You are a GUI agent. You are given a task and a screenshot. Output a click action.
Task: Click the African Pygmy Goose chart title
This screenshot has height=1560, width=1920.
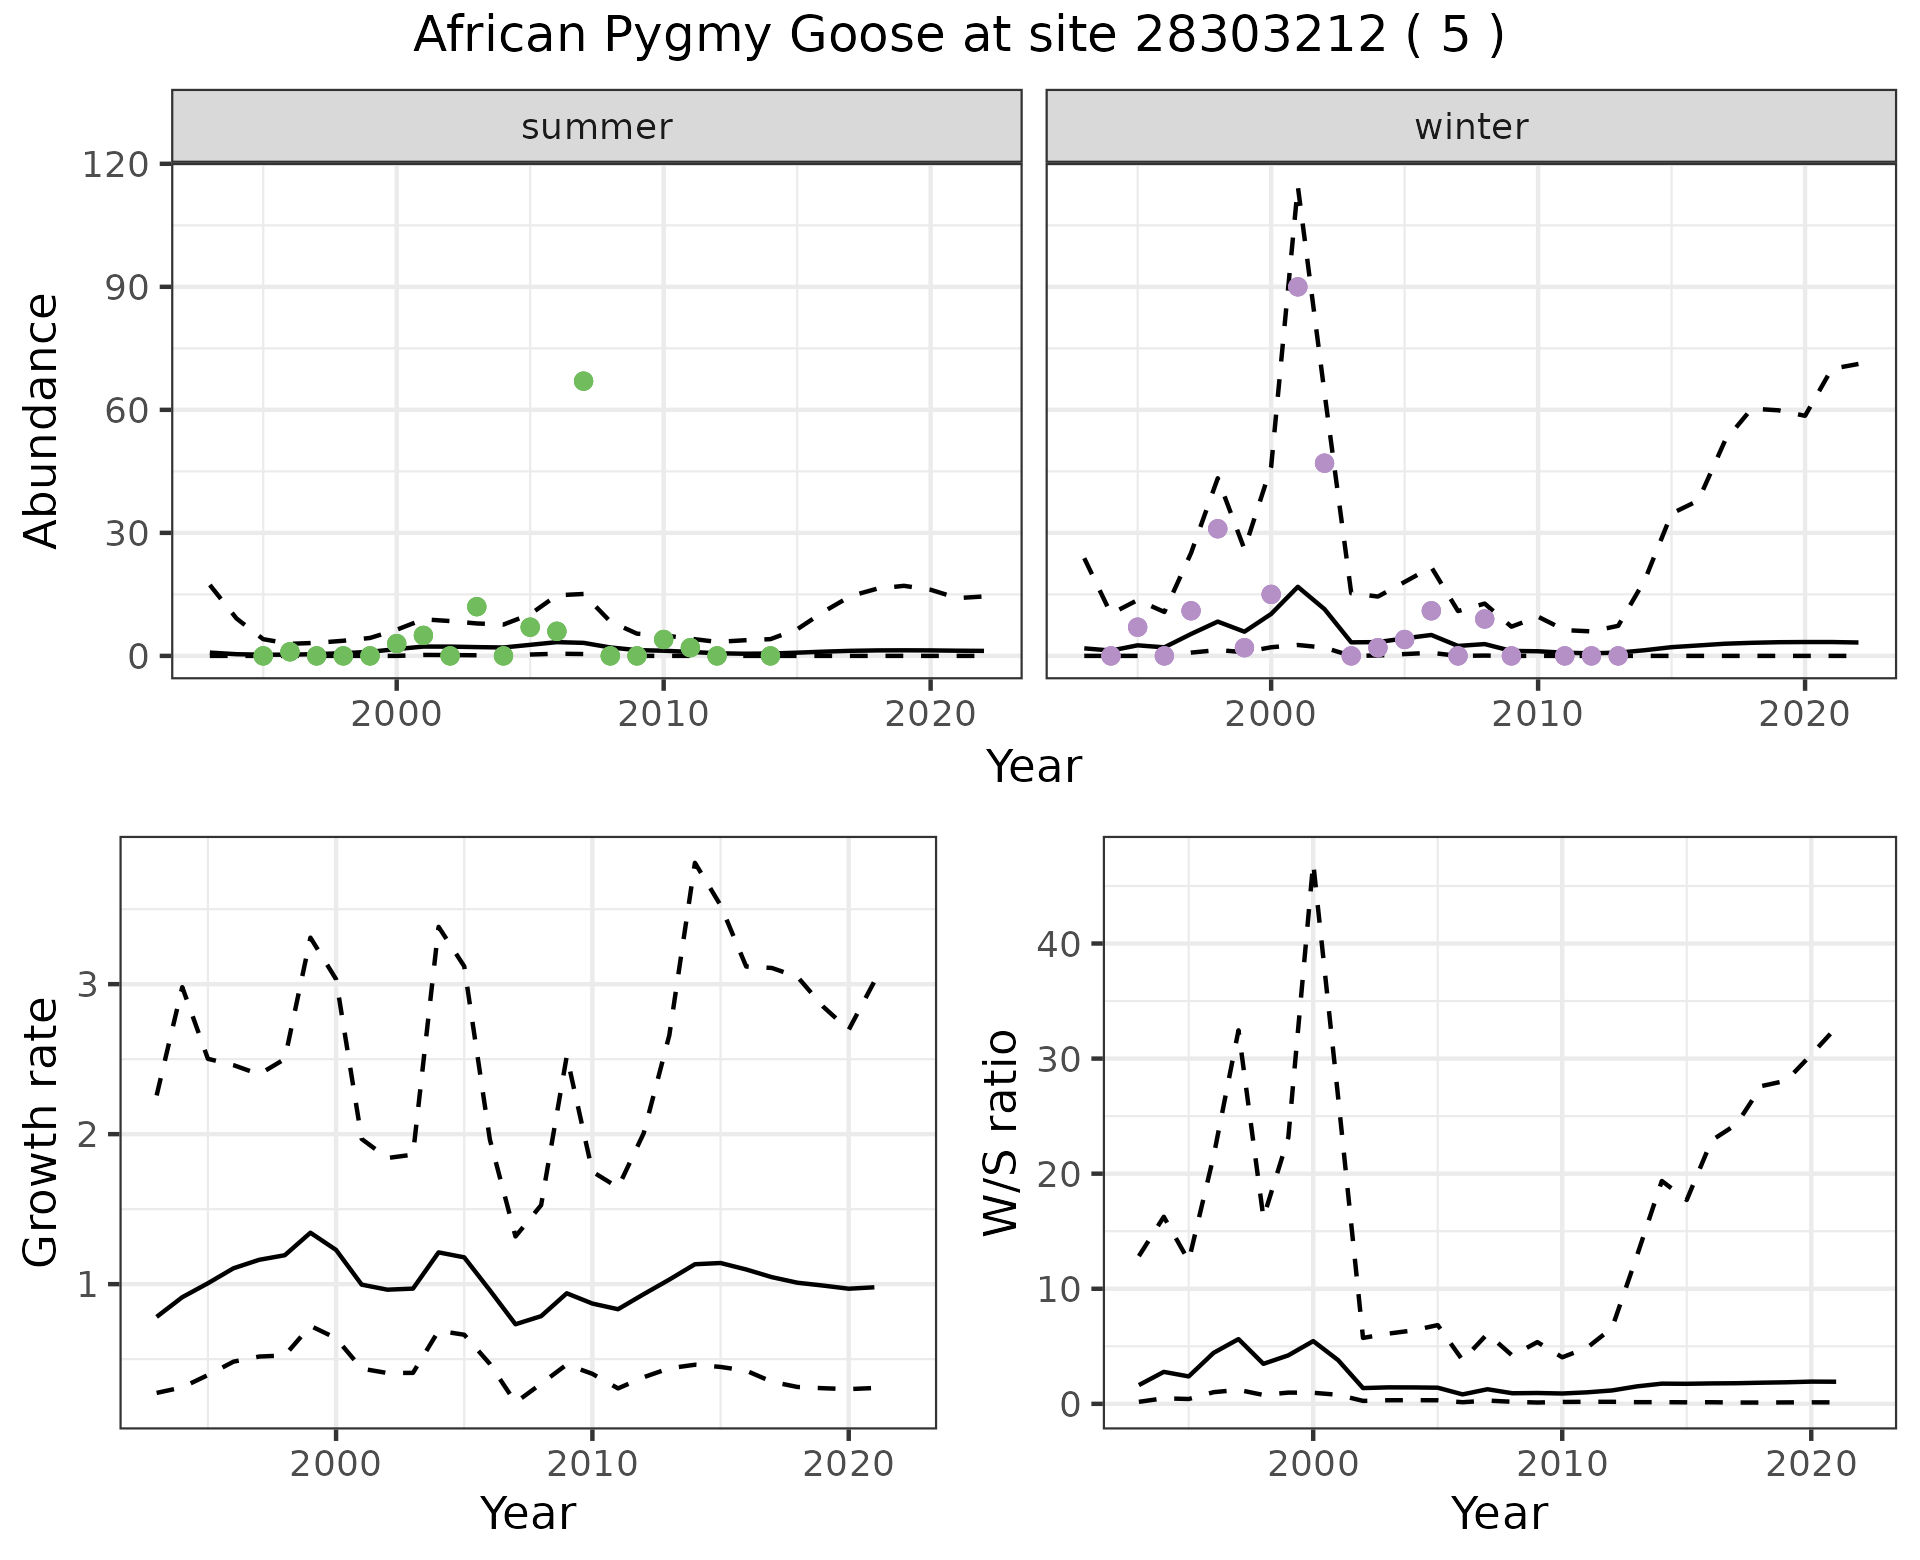pos(958,36)
